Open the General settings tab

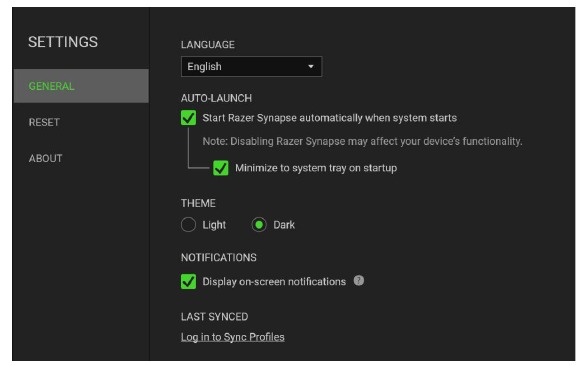pyautogui.click(x=81, y=86)
